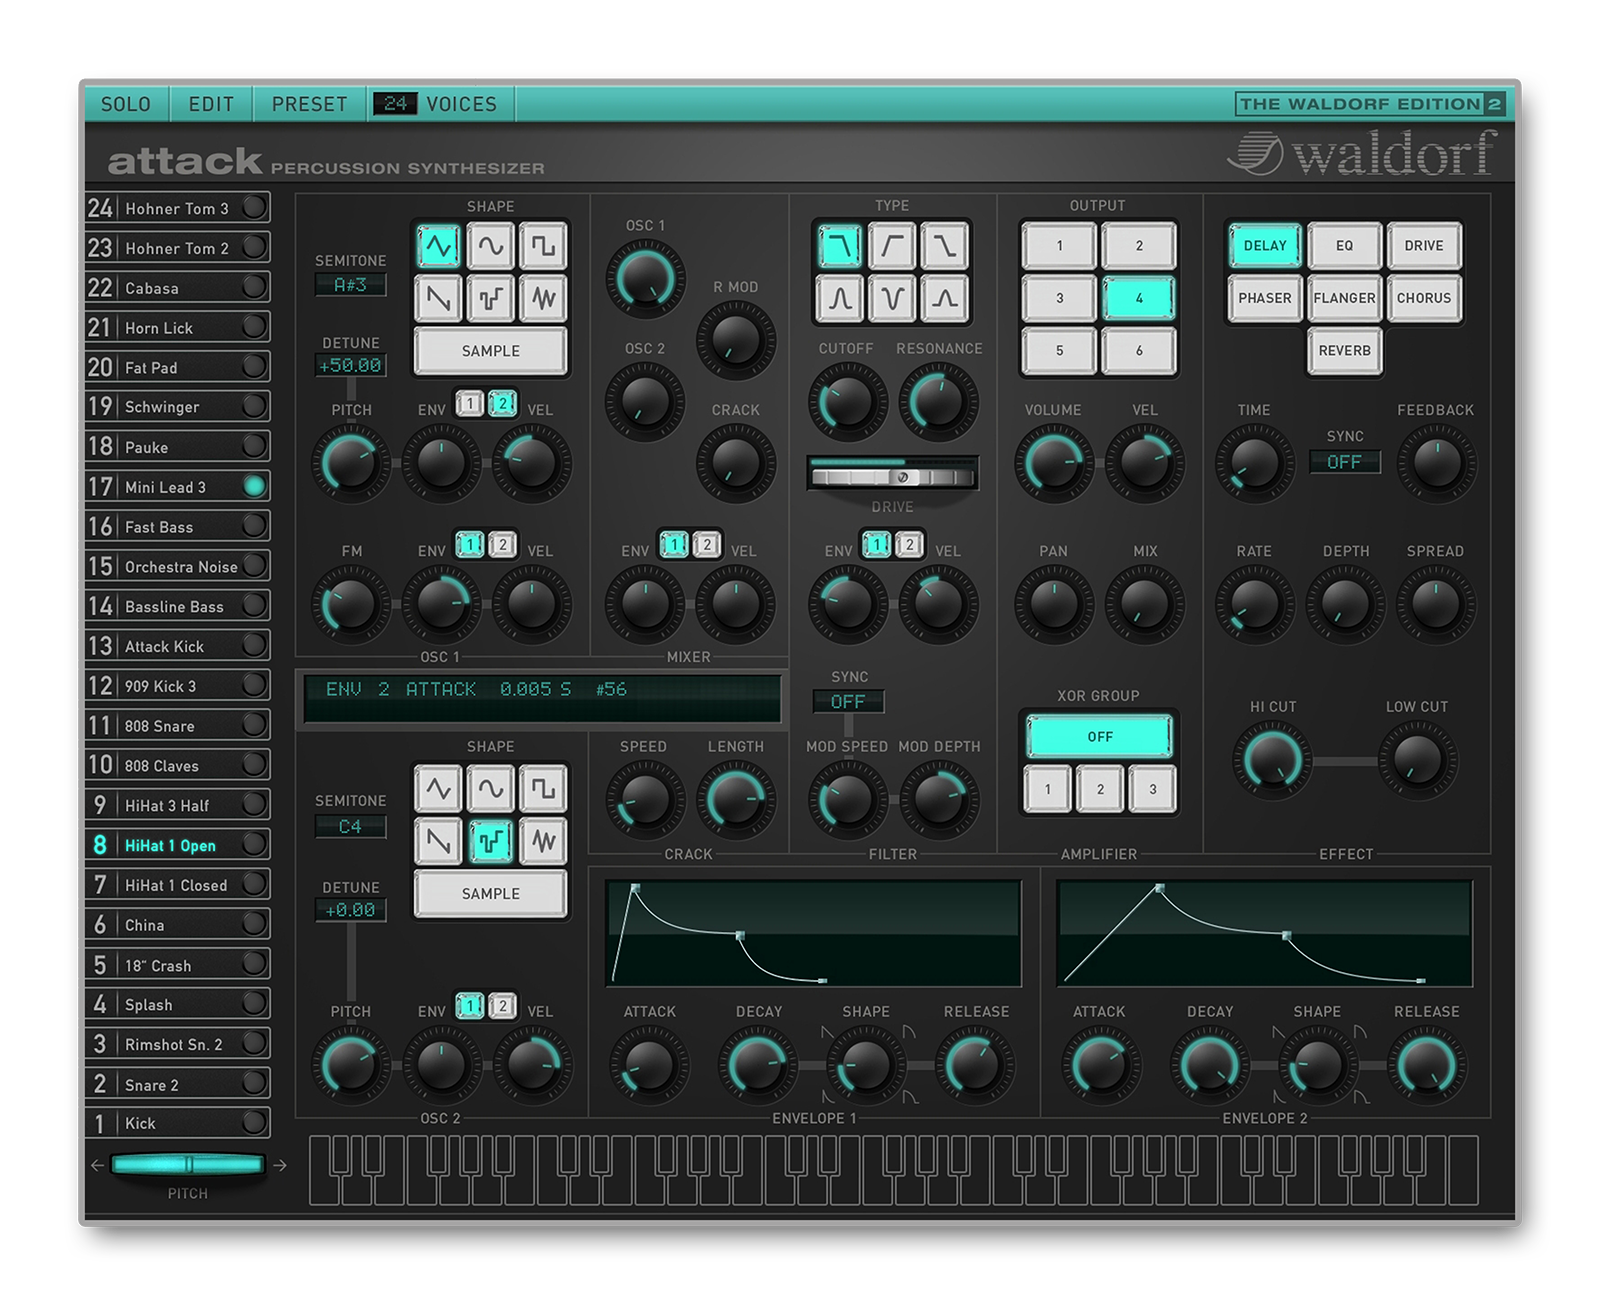Enable the Reverb effect
1600x1305 pixels.
[x=1344, y=351]
